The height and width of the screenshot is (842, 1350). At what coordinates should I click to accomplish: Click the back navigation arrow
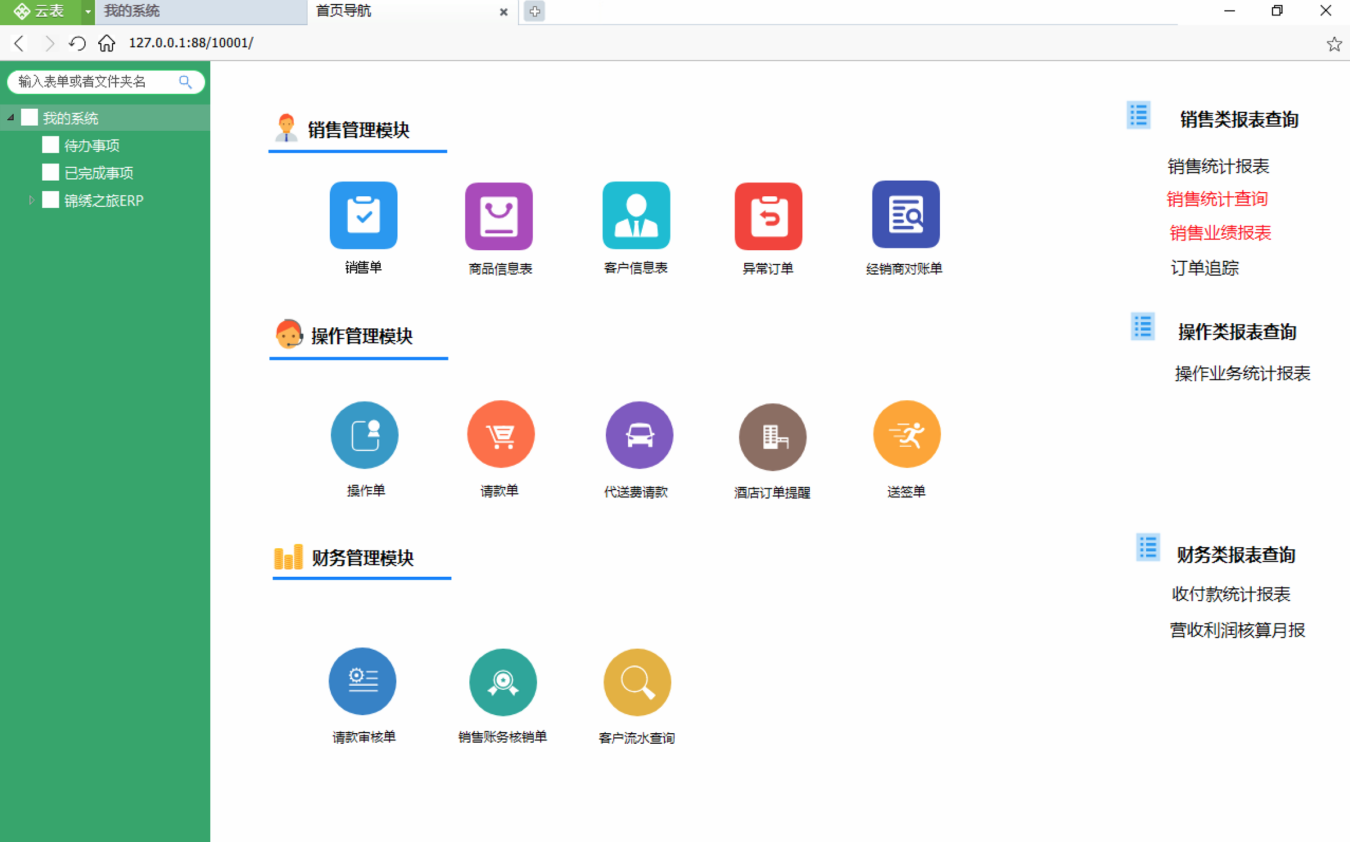tap(19, 43)
